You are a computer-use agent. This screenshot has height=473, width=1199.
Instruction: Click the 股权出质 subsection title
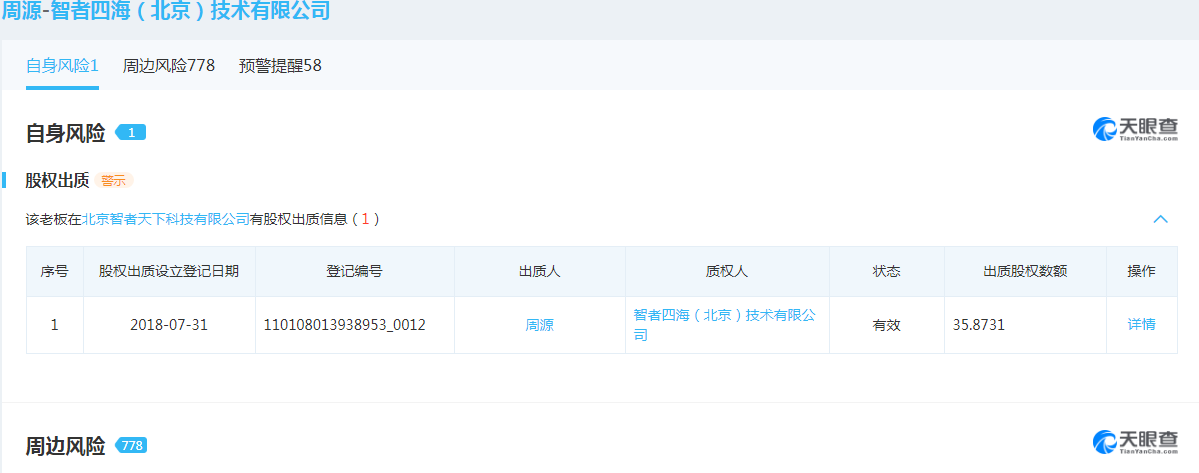point(57,180)
